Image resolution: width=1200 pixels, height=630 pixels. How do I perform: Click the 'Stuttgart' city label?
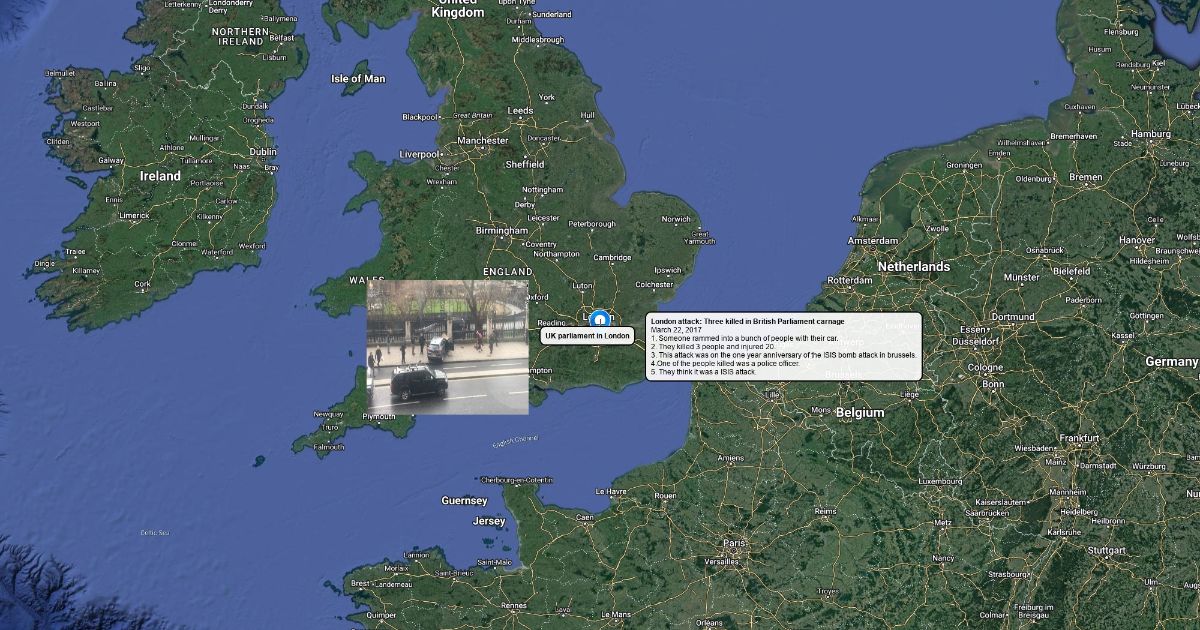pyautogui.click(x=1106, y=550)
